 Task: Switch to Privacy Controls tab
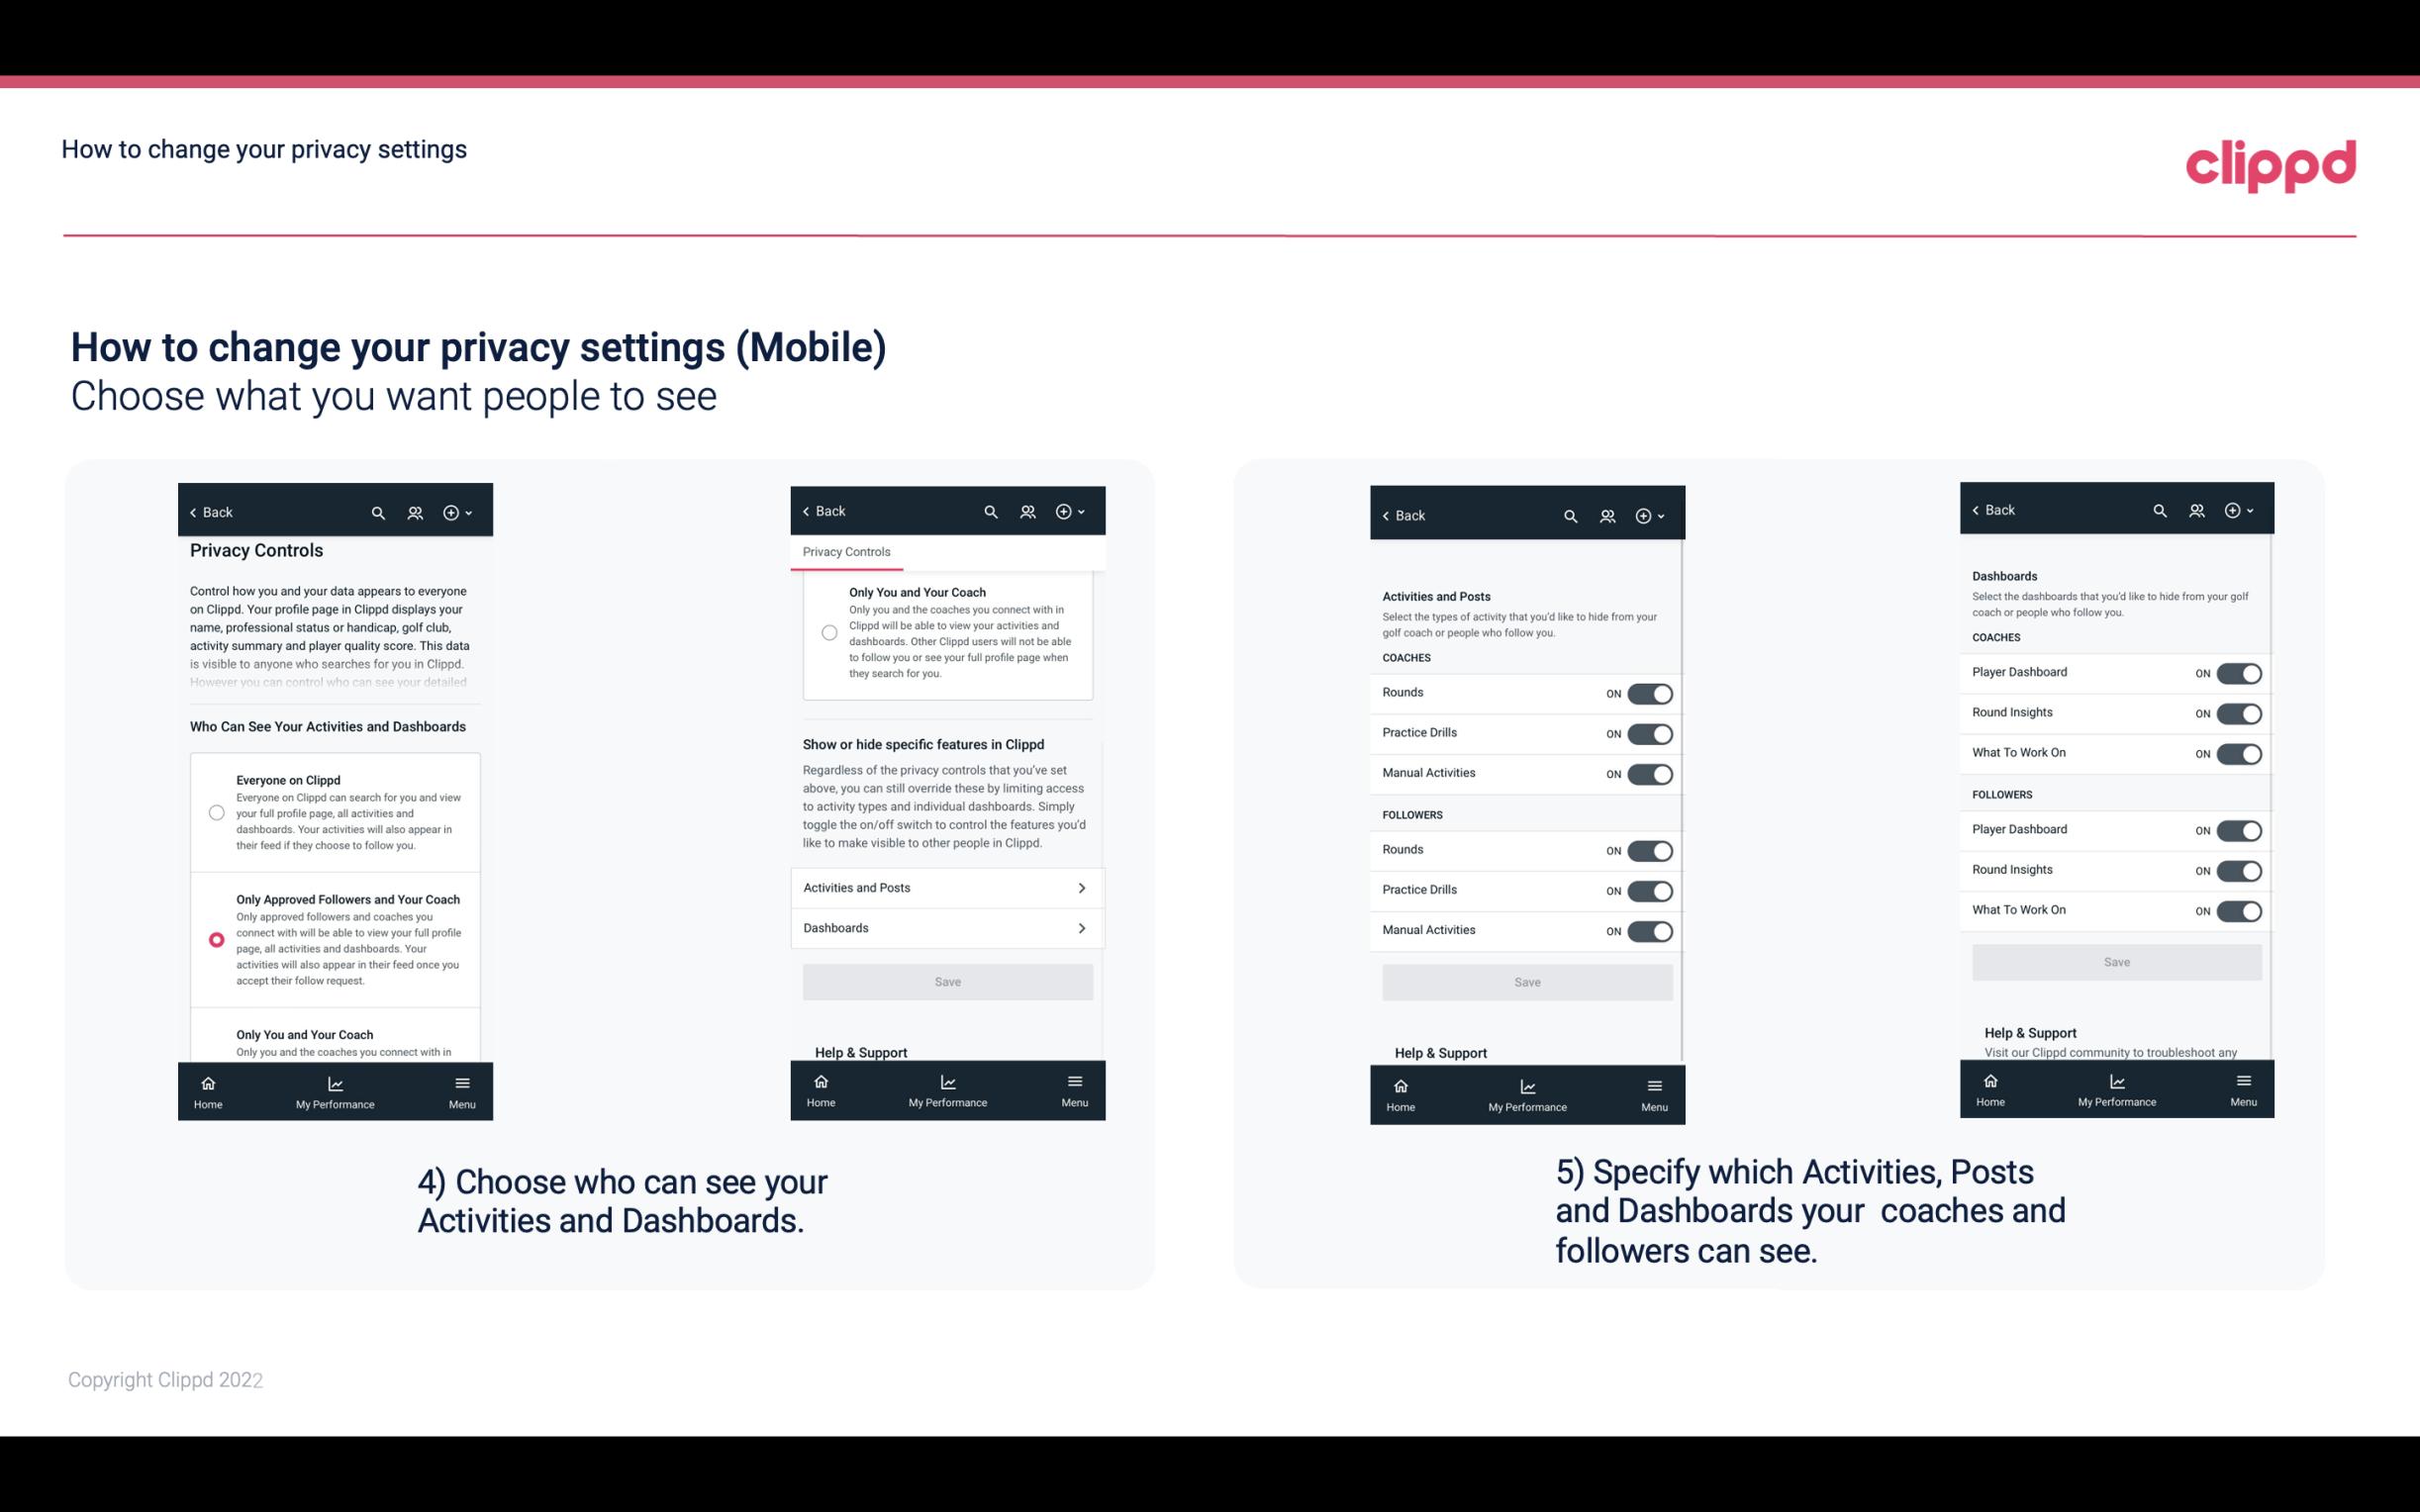click(x=845, y=552)
